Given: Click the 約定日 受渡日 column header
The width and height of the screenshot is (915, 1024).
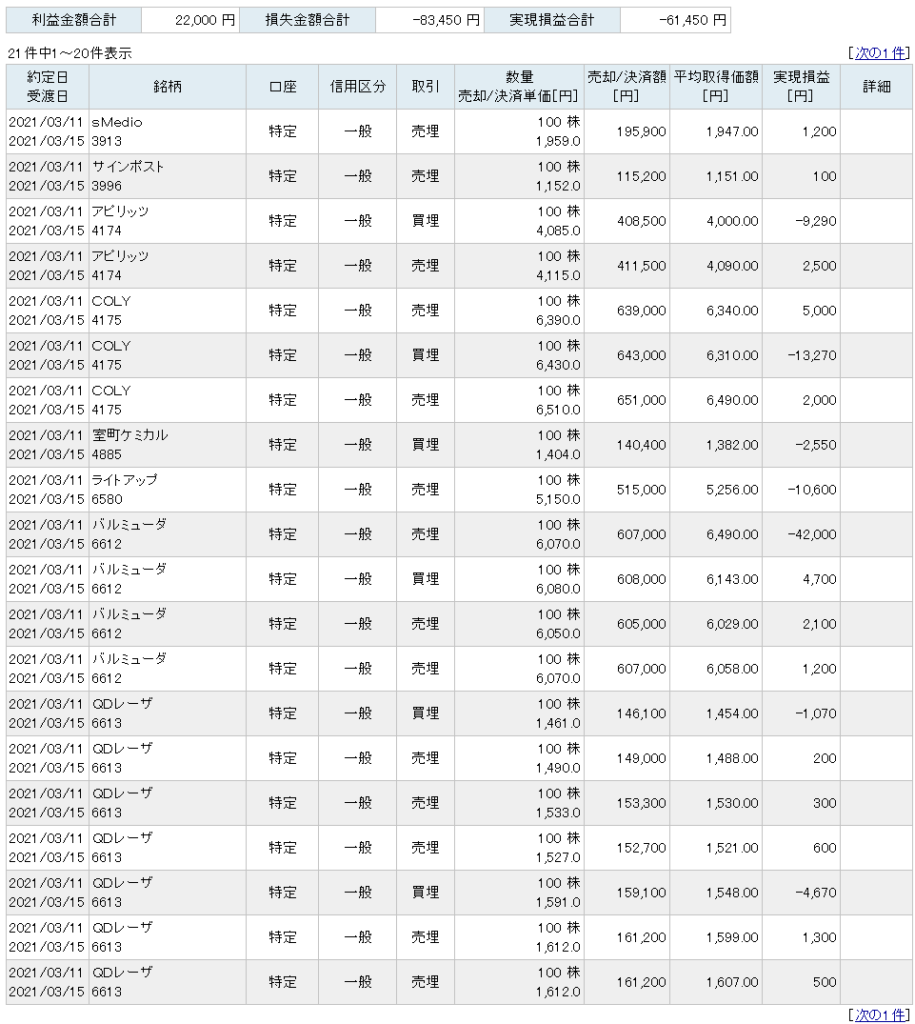Looking at the screenshot, I should click(x=47, y=87).
